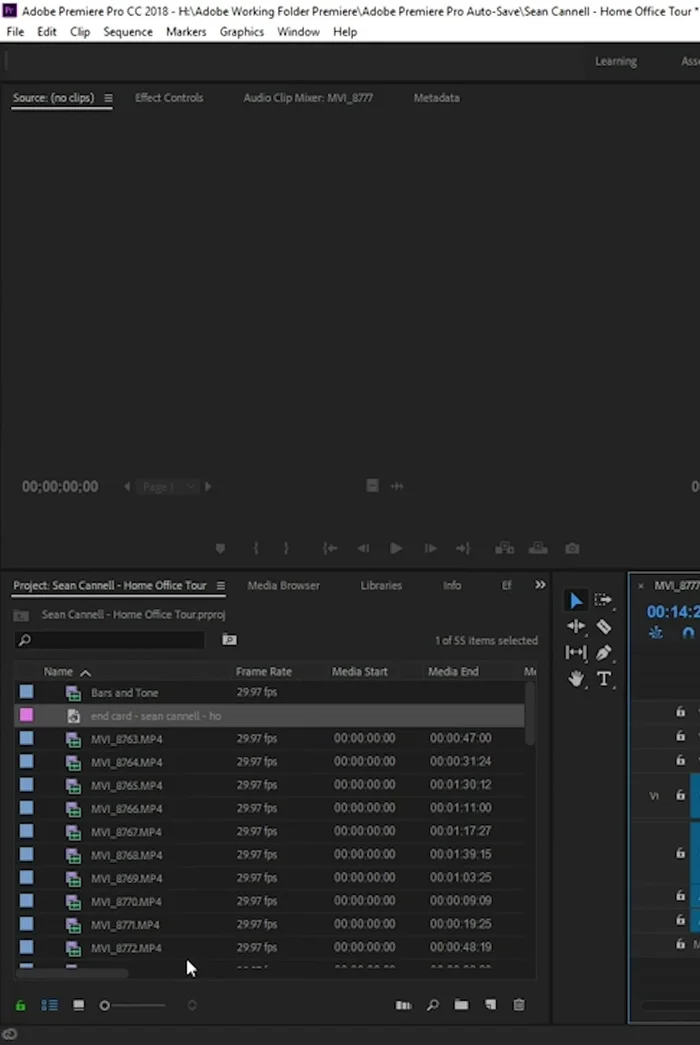Select the Pen tool
This screenshot has height=1045, width=700.
tap(604, 653)
